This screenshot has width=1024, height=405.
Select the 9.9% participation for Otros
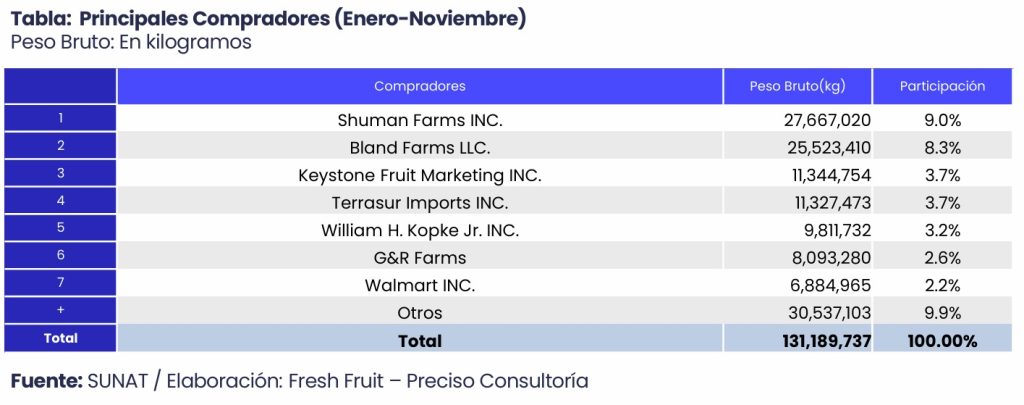tap(942, 313)
